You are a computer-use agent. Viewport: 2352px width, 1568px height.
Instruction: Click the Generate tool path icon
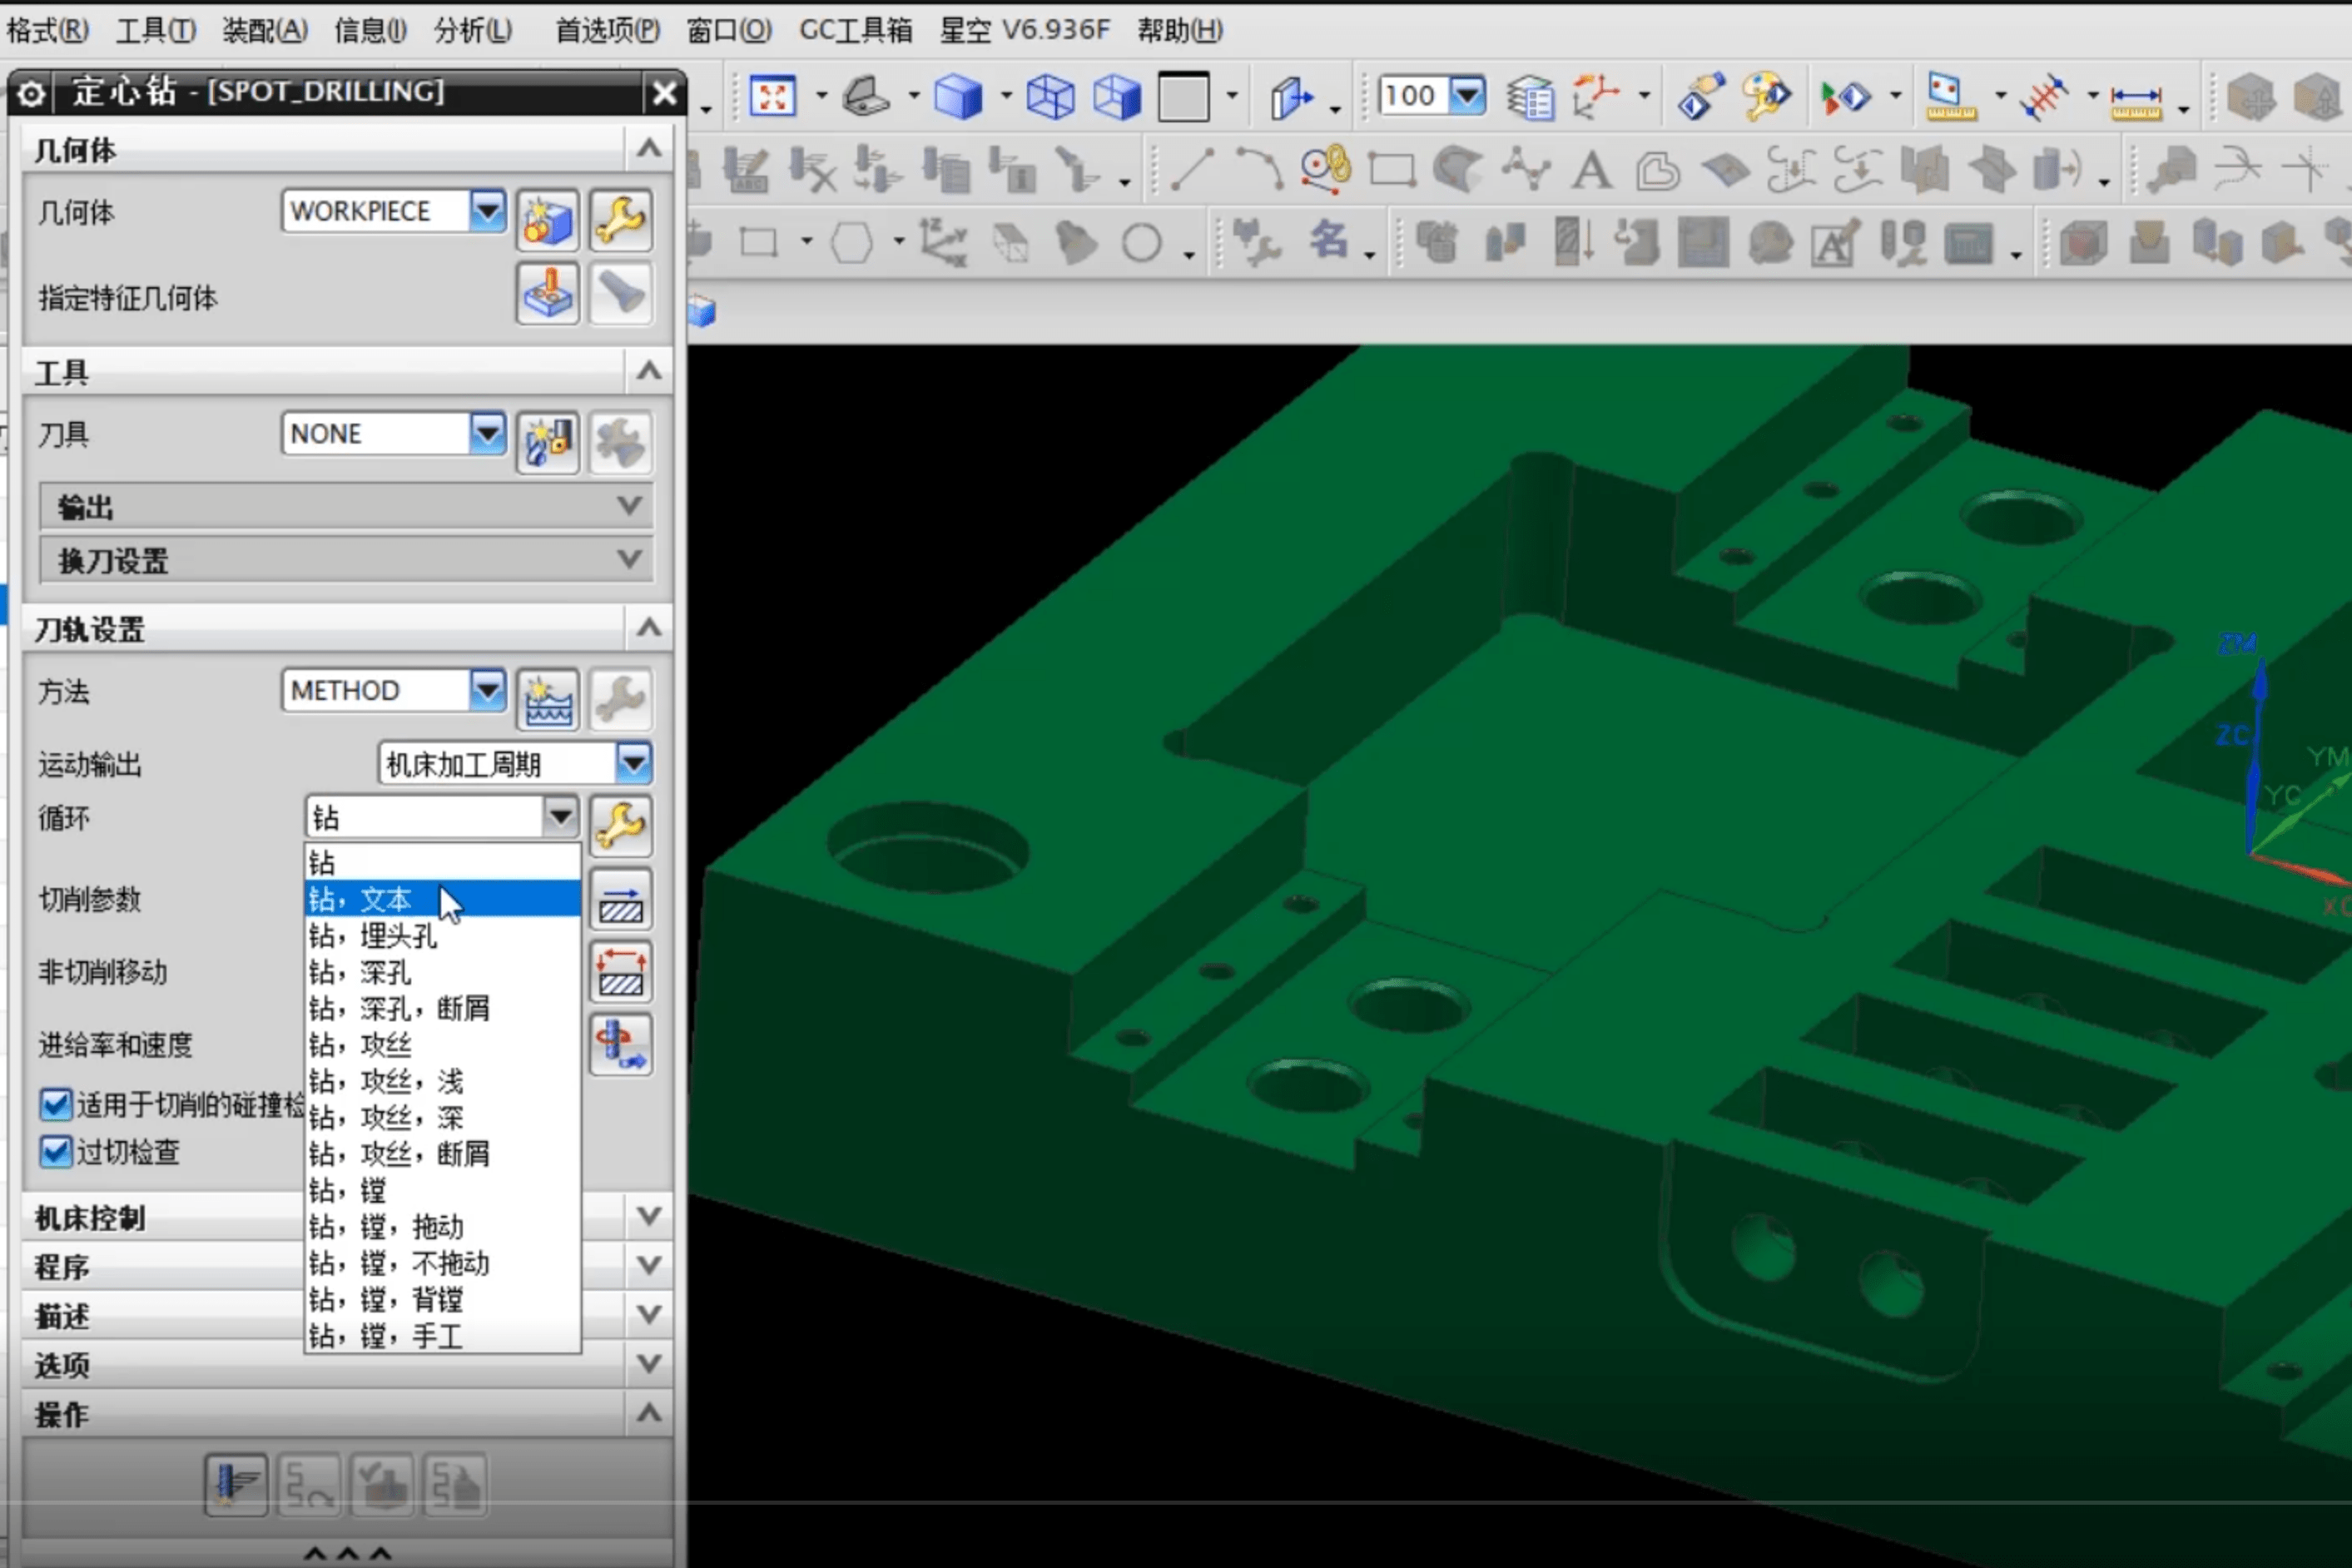point(235,1484)
